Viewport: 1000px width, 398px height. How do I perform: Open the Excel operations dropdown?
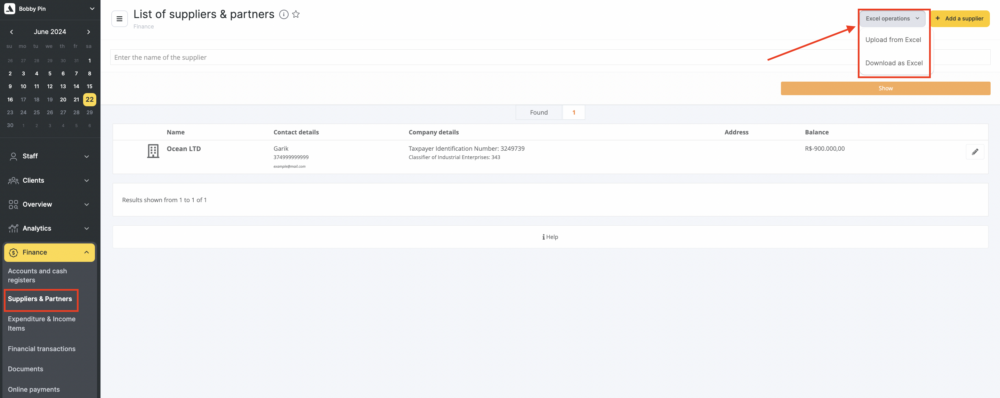(x=892, y=18)
